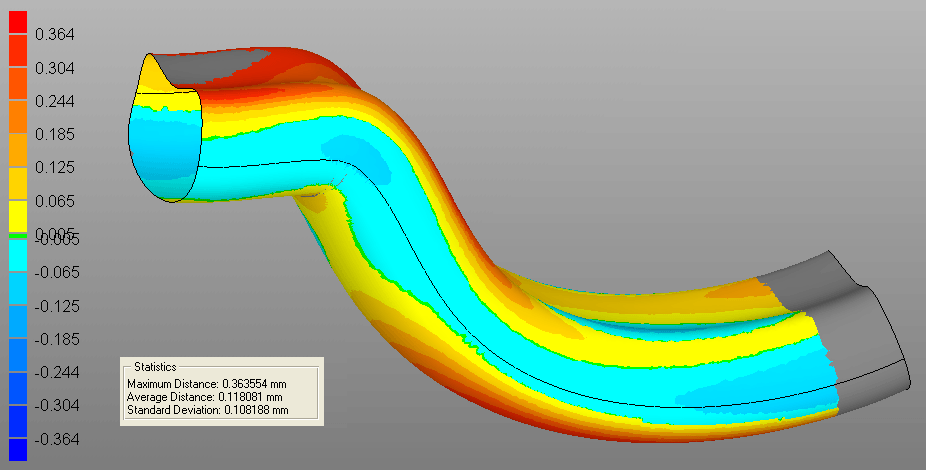
Task: Click the 0.364 legend value label
Action: pyautogui.click(x=55, y=35)
